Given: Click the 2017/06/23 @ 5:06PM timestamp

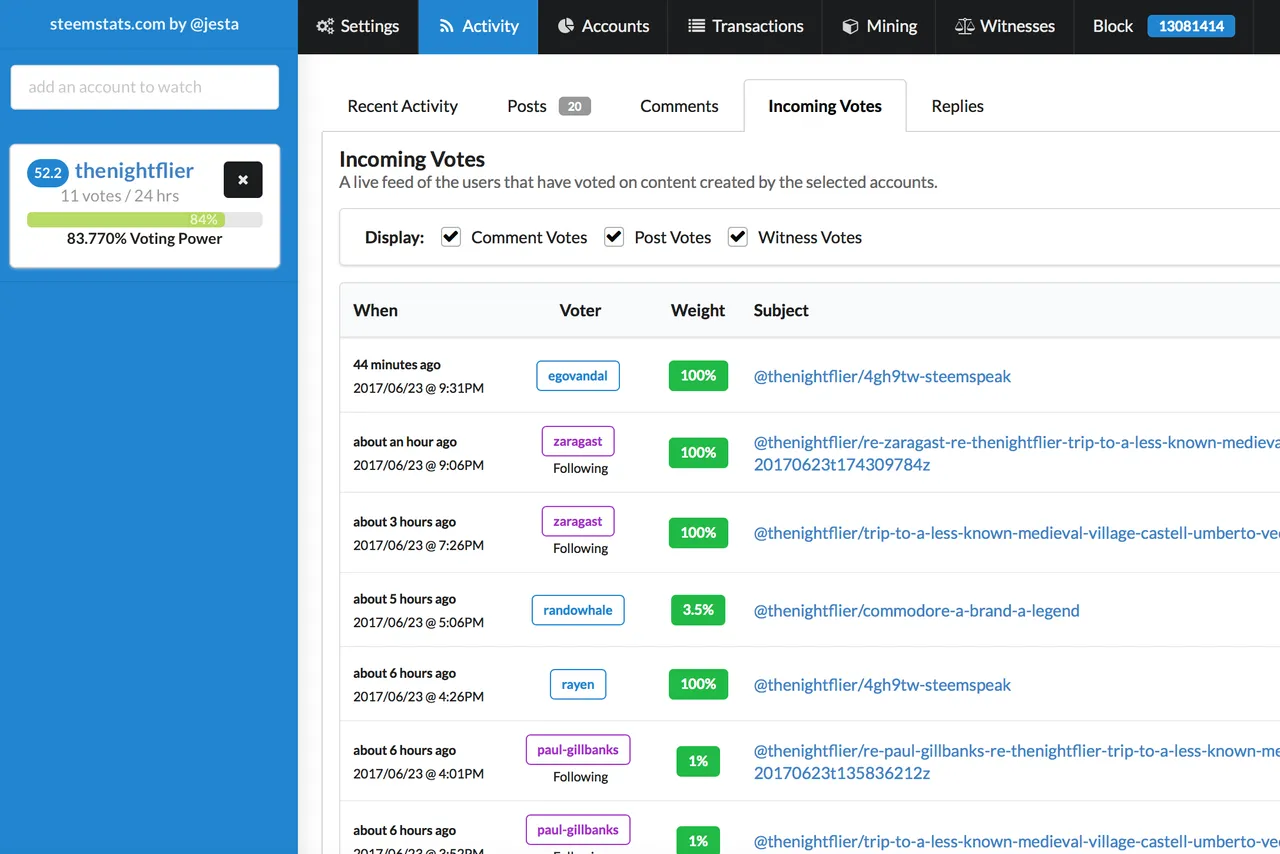Looking at the screenshot, I should click(x=418, y=622).
